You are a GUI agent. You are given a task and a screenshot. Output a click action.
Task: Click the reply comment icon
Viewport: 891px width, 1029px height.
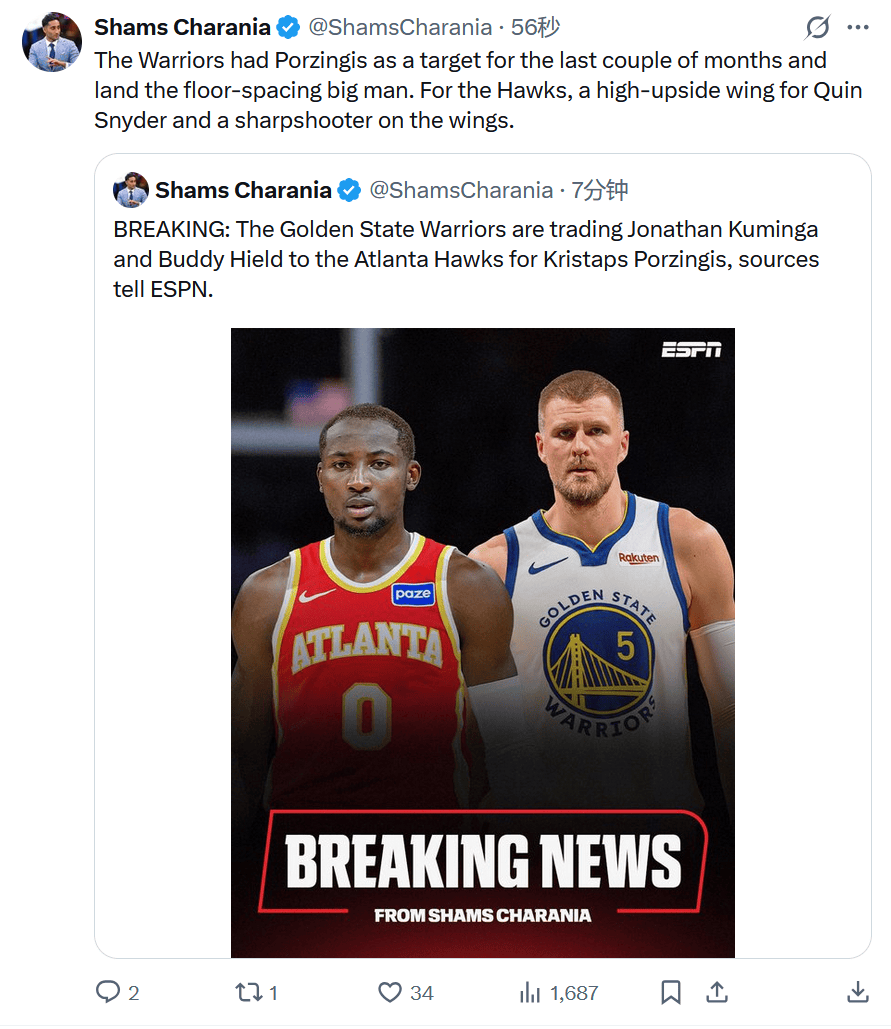point(108,992)
